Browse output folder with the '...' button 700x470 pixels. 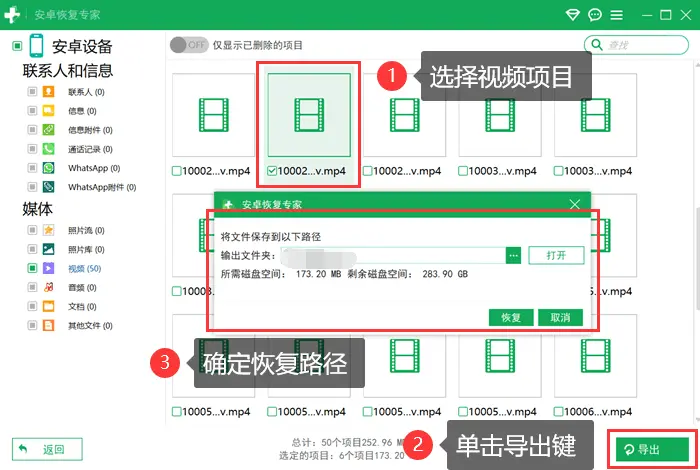513,255
